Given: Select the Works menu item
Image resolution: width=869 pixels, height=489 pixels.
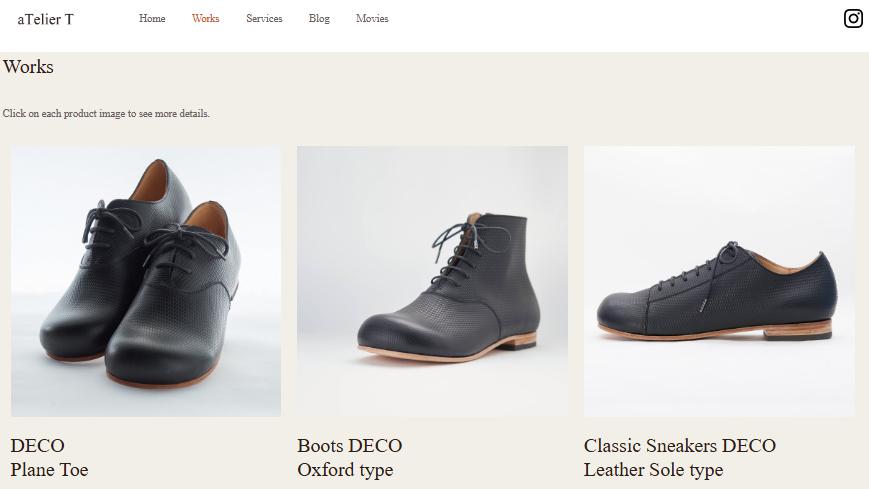Looking at the screenshot, I should click(x=206, y=18).
